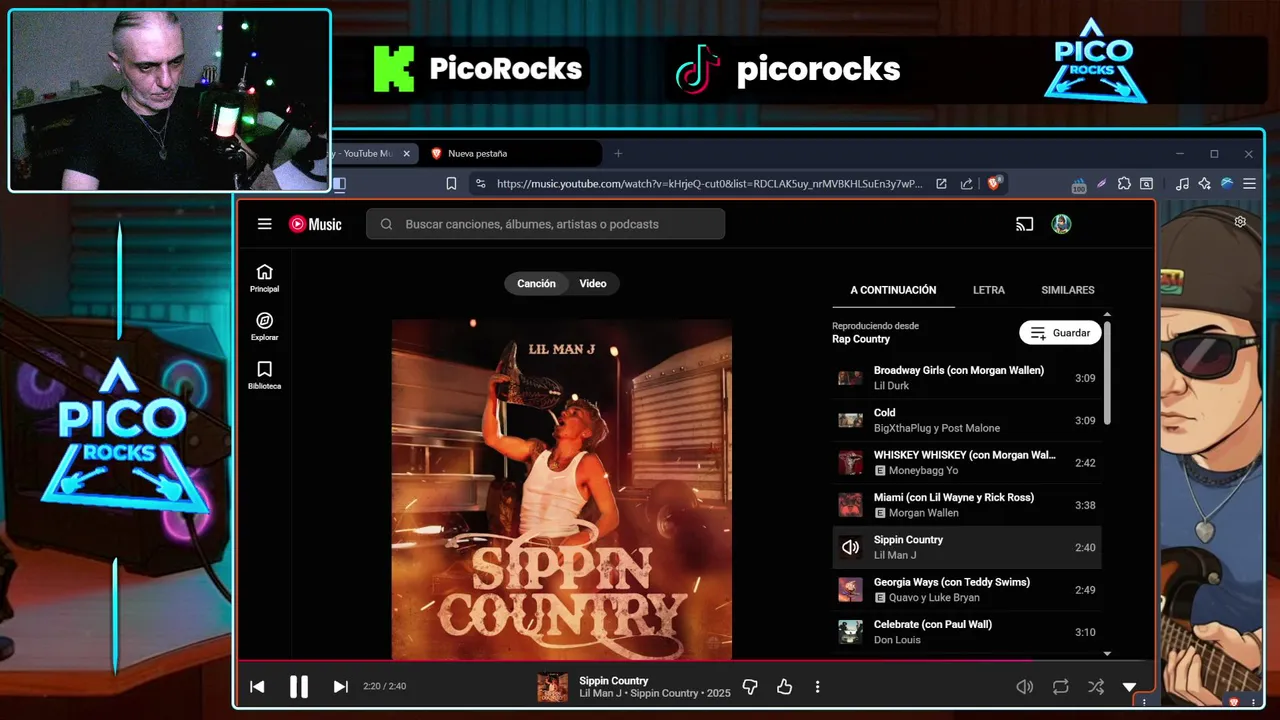Click the Sippin Country album artwork
The width and height of the screenshot is (1280, 720).
pyautogui.click(x=562, y=489)
